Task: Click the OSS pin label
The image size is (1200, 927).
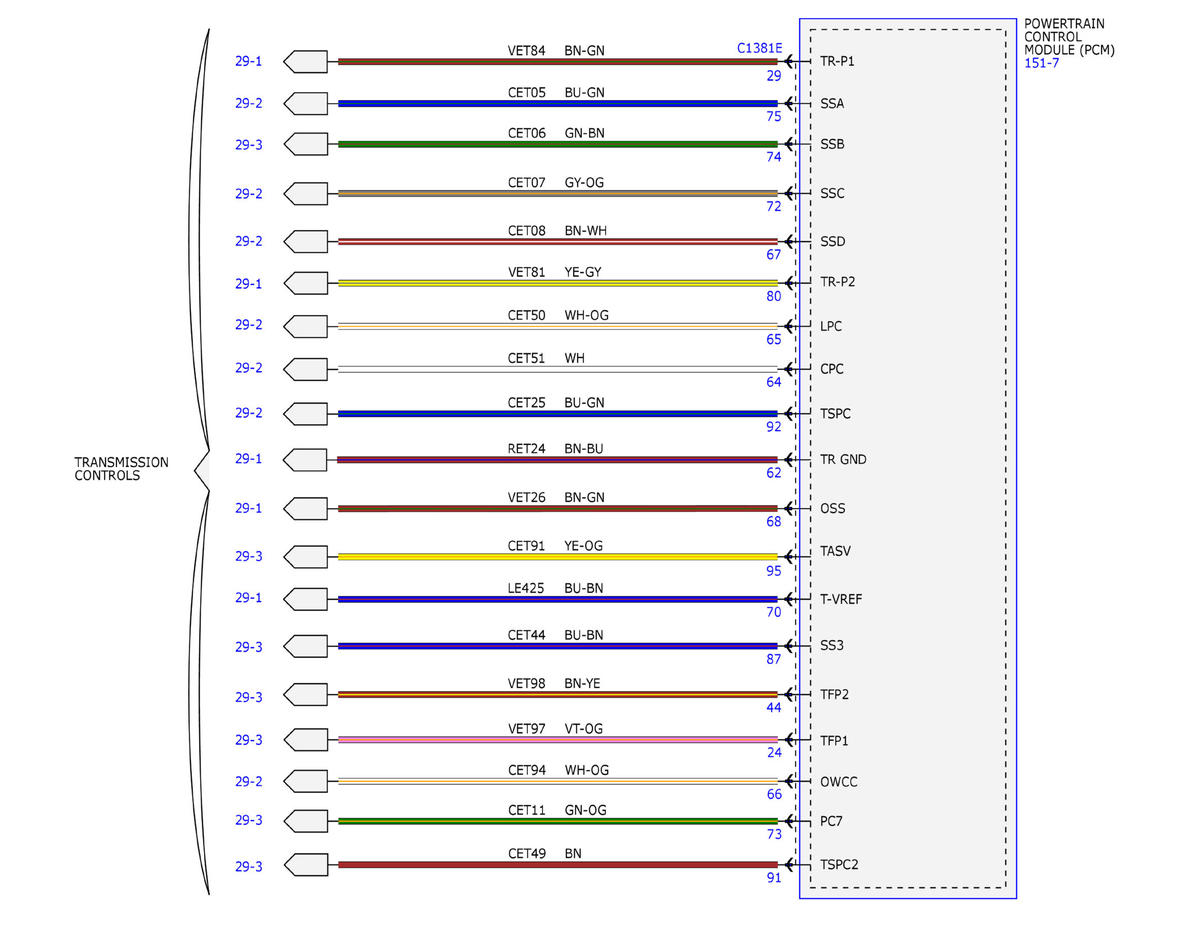Action: pyautogui.click(x=832, y=508)
